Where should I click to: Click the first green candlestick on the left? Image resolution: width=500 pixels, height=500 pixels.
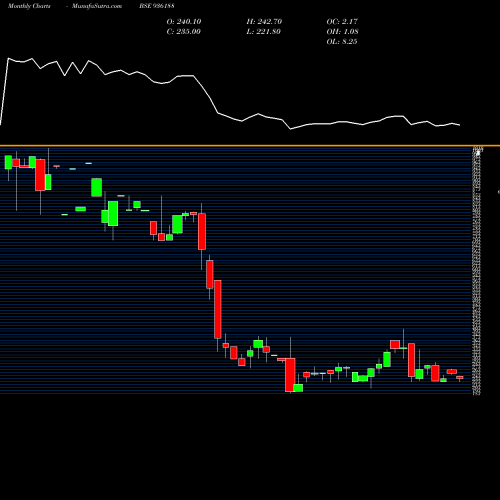8,162
